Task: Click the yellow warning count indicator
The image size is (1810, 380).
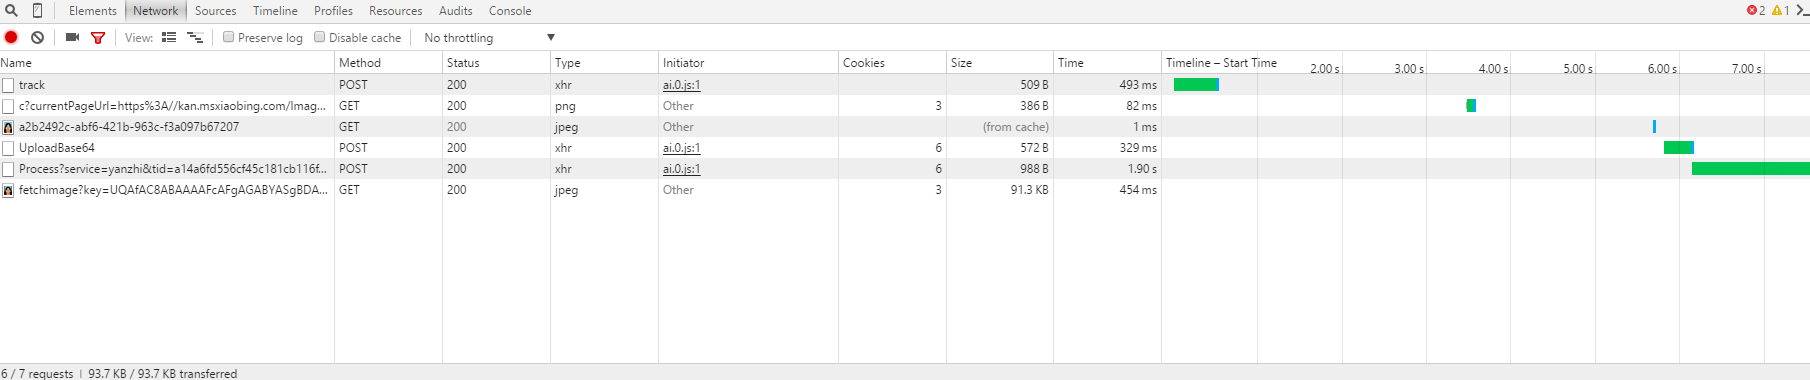Action: (x=1781, y=10)
